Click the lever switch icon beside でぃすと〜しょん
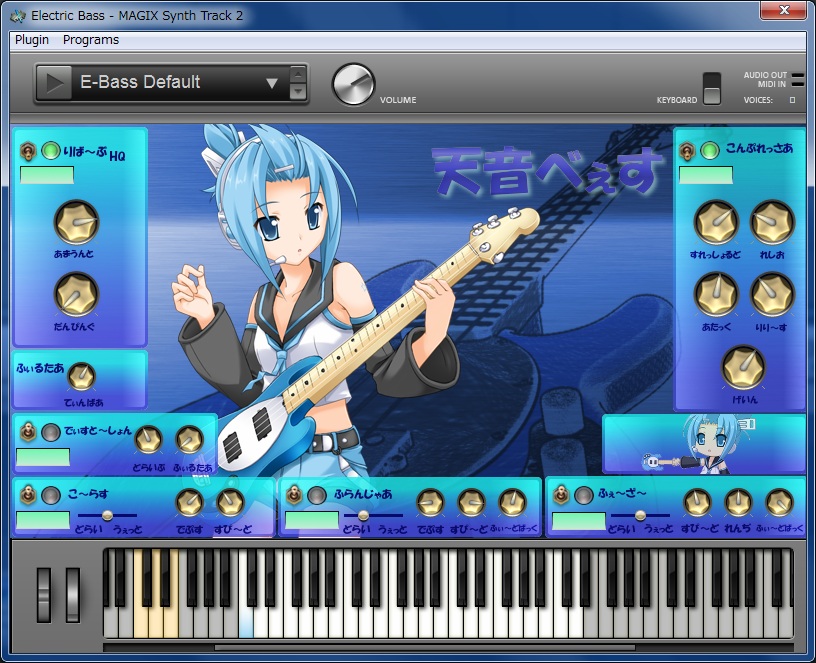 [27, 432]
